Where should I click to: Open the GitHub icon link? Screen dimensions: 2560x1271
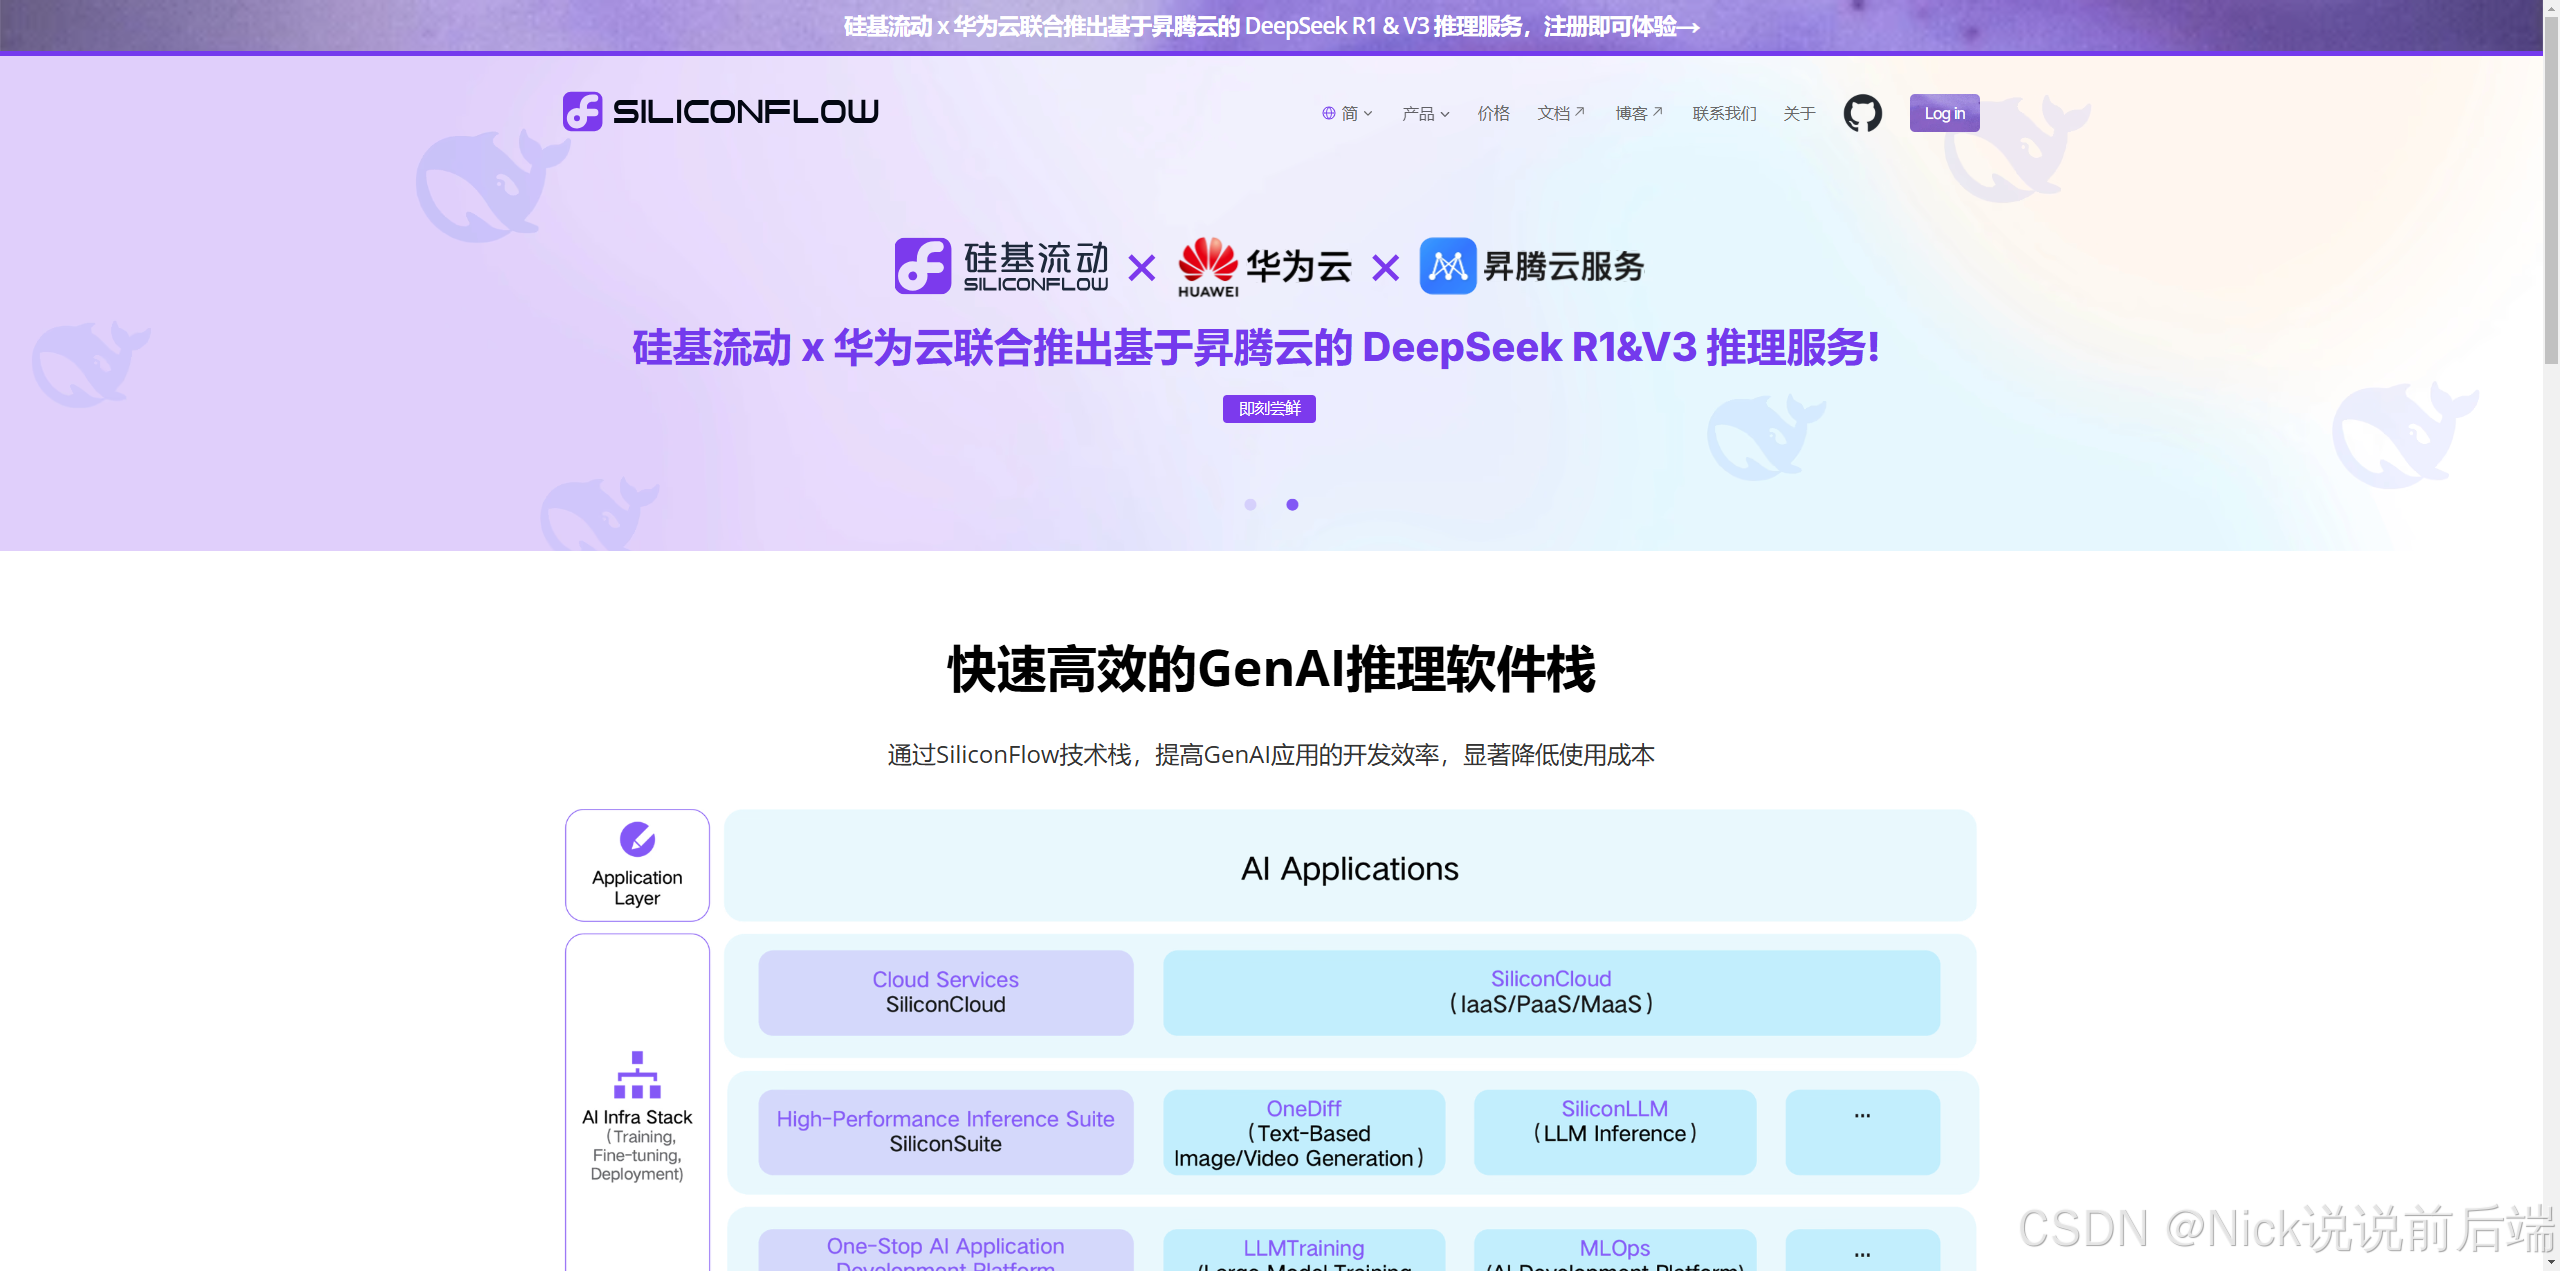click(1862, 113)
